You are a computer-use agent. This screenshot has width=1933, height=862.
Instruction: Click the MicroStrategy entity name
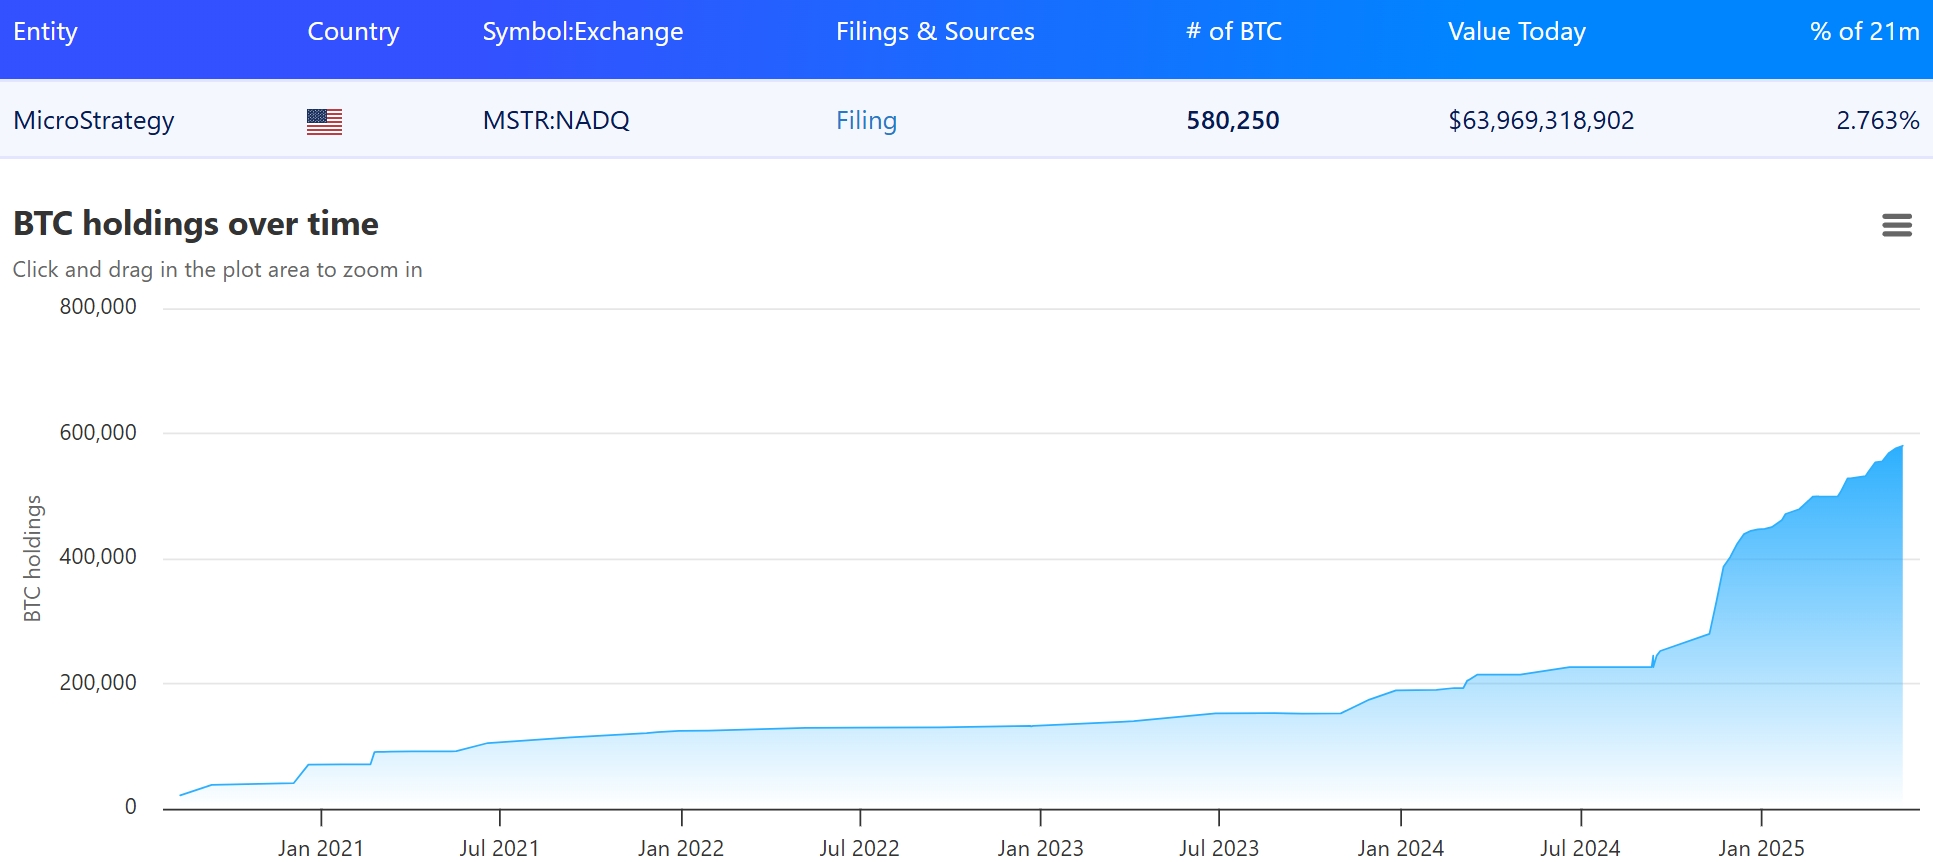pos(94,121)
